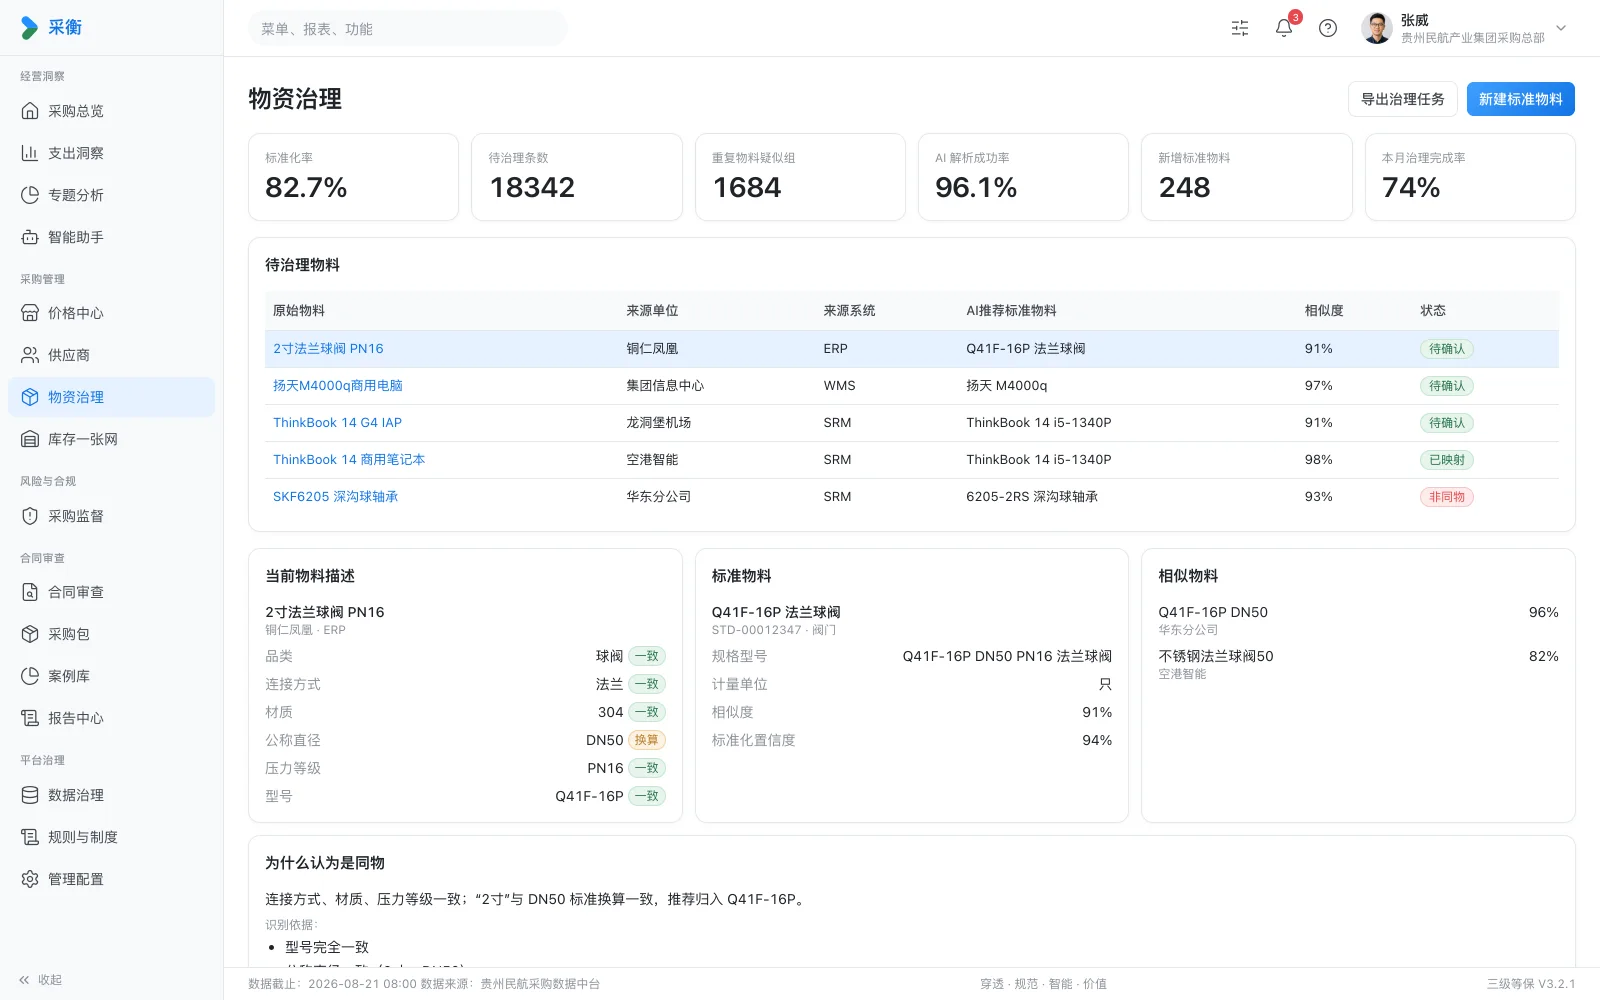Click 新建标准物料 button
This screenshot has width=1600, height=1000.
point(1520,99)
